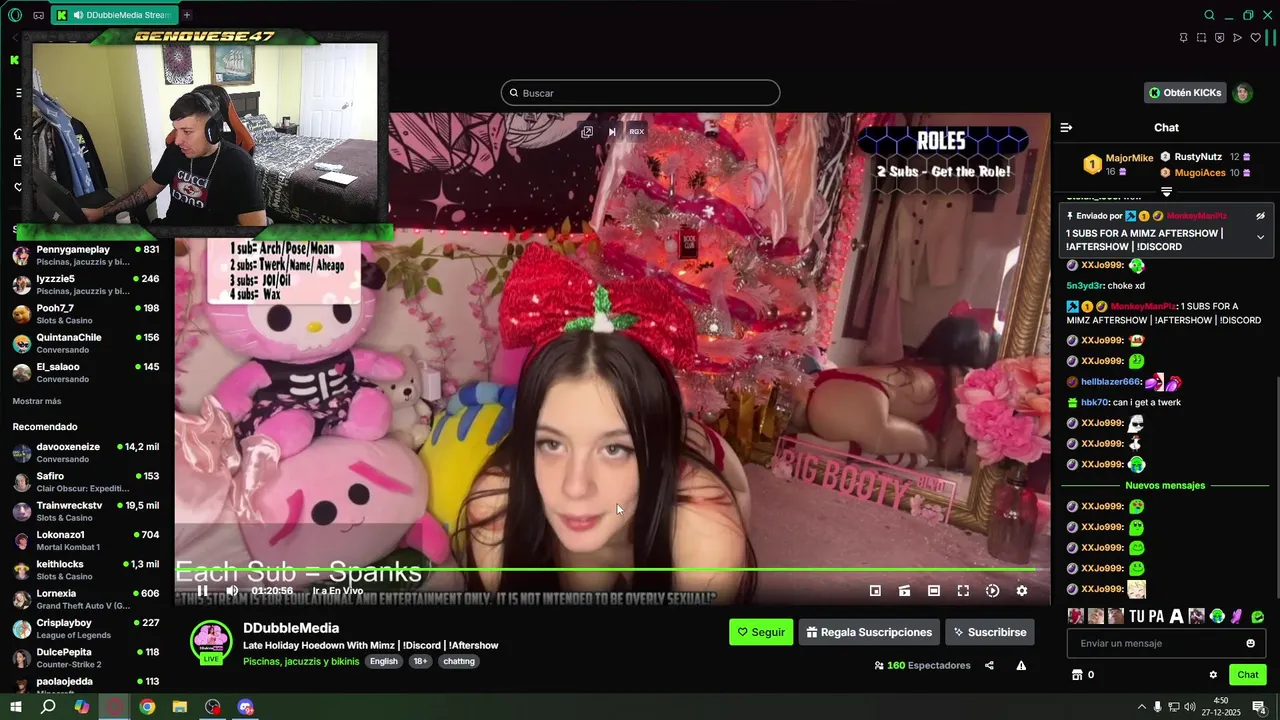Report the stream with warning icon

pyautogui.click(x=1021, y=665)
